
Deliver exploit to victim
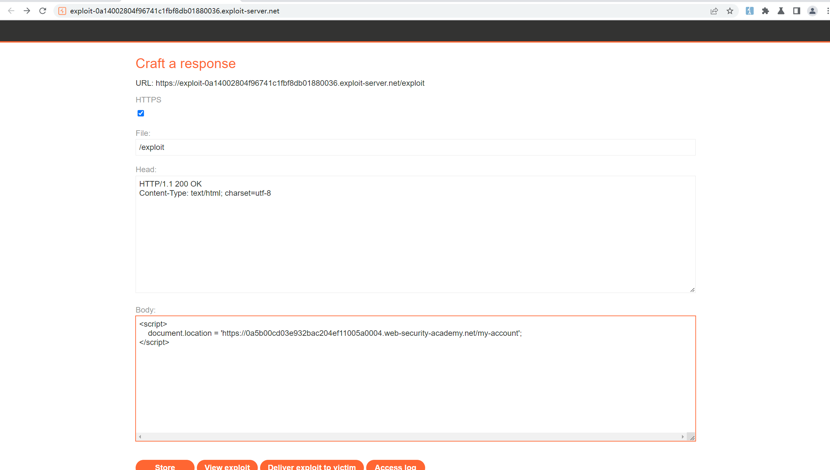[x=312, y=466]
